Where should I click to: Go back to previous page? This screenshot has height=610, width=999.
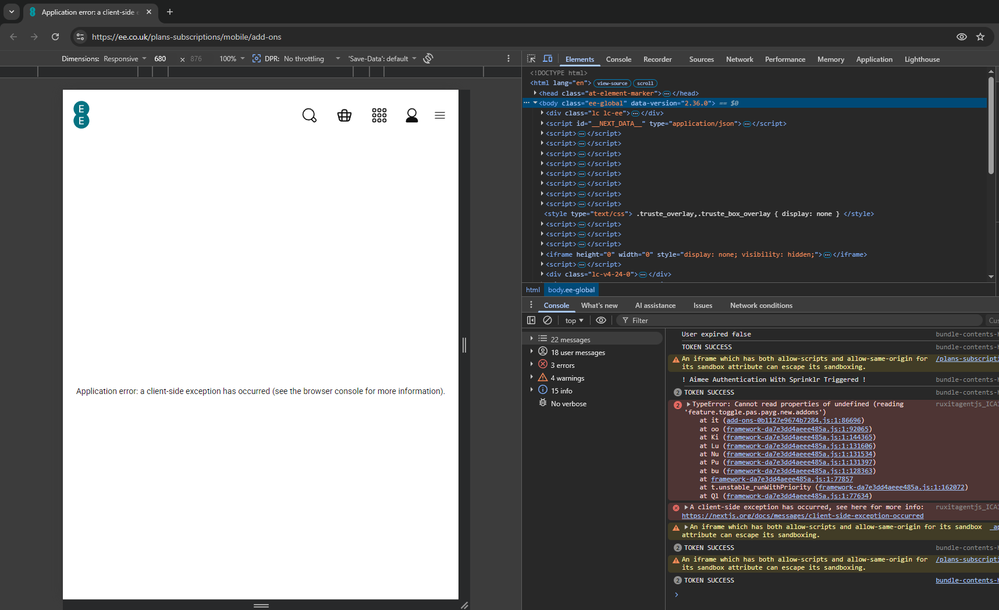pos(13,37)
